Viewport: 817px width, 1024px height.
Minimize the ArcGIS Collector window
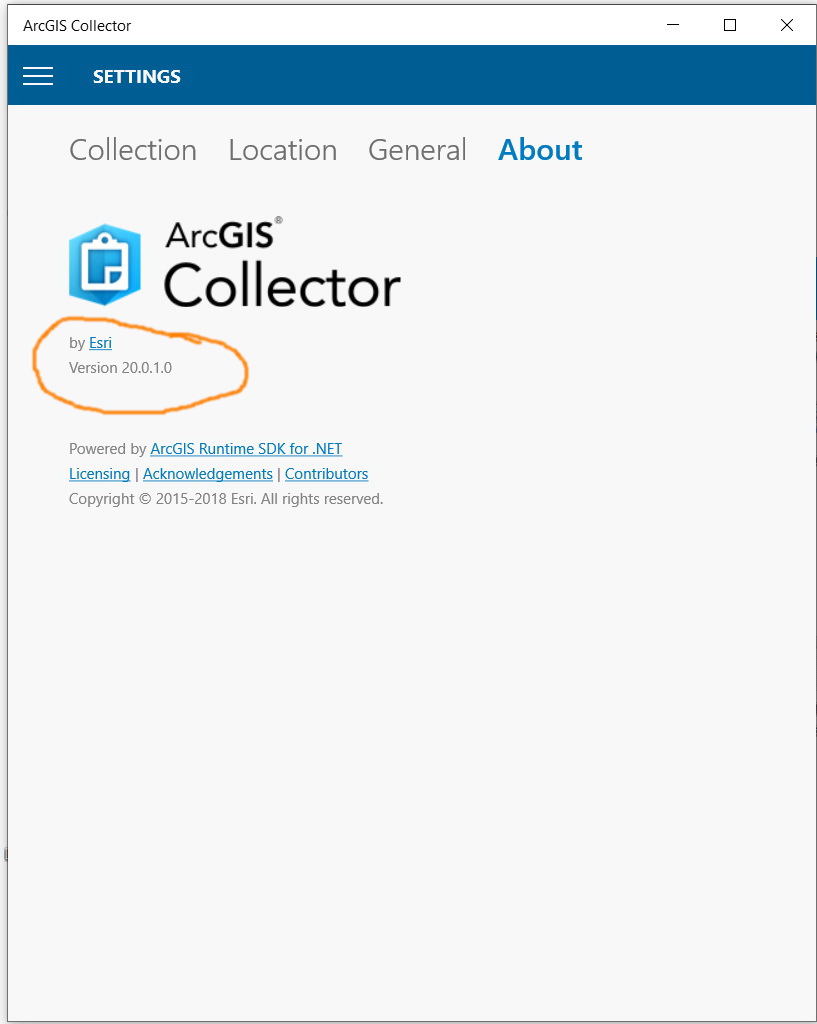tap(673, 25)
